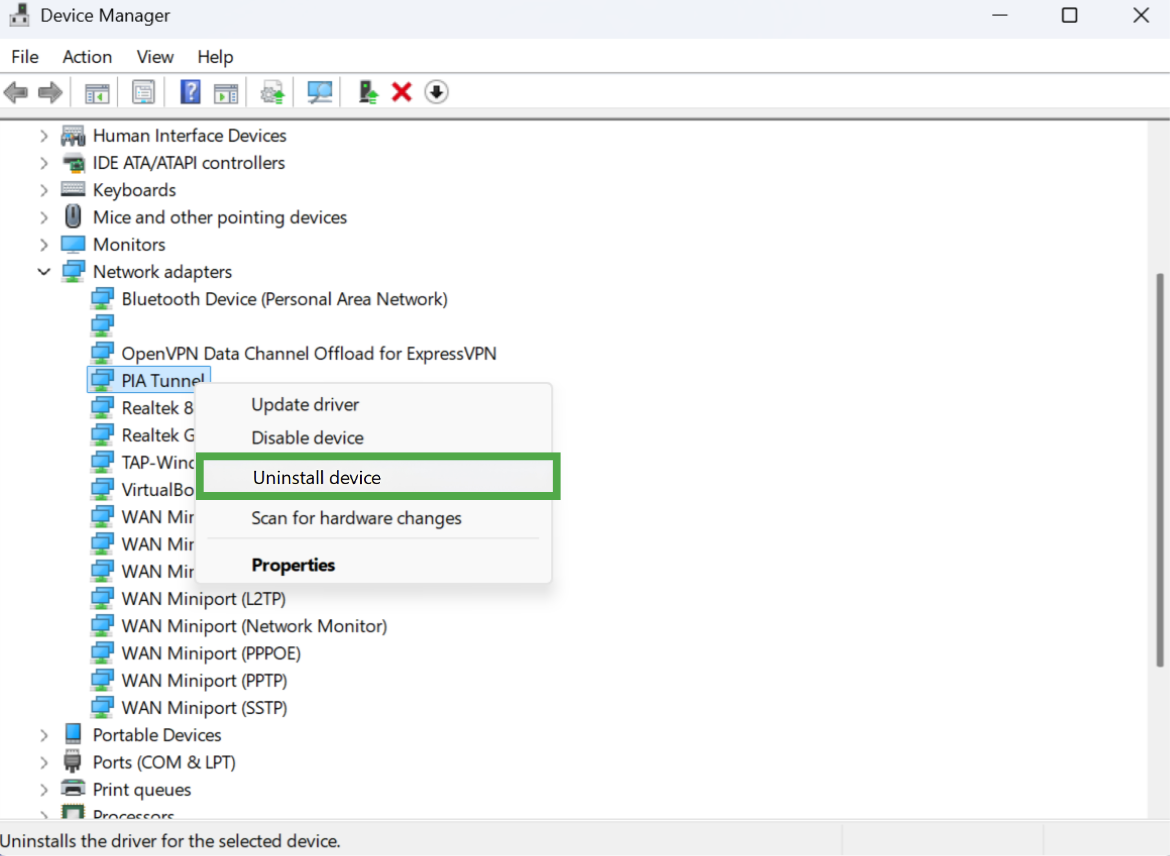Click the Ports (COM & LPT) icon

click(x=72, y=762)
